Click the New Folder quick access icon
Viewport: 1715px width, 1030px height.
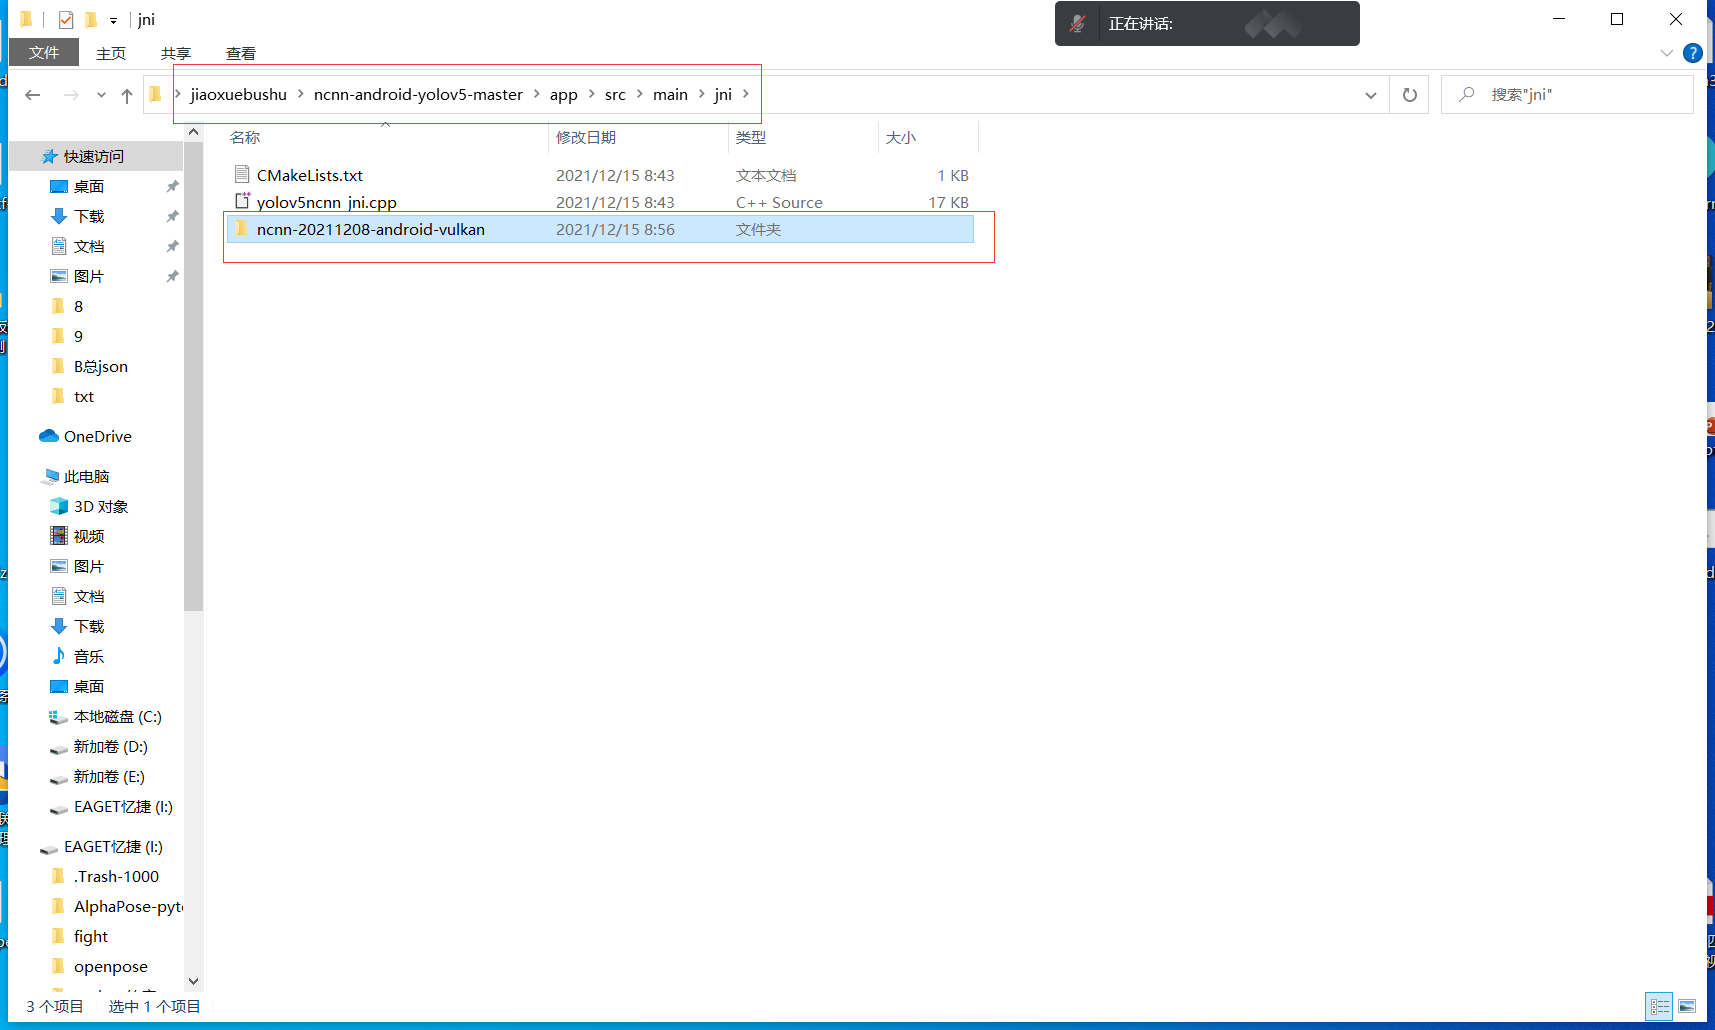click(92, 19)
